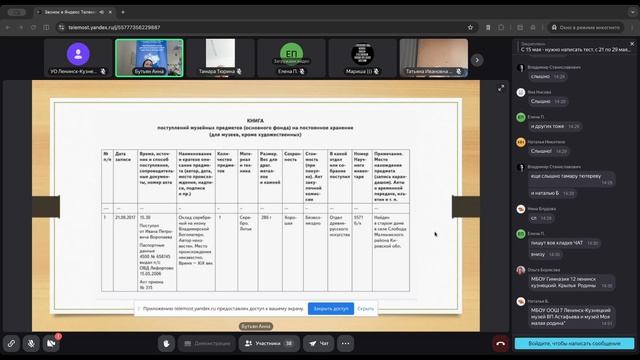This screenshot has width=640, height=360.
Task: Bookmark the page with the star icon
Action: click(x=470, y=27)
